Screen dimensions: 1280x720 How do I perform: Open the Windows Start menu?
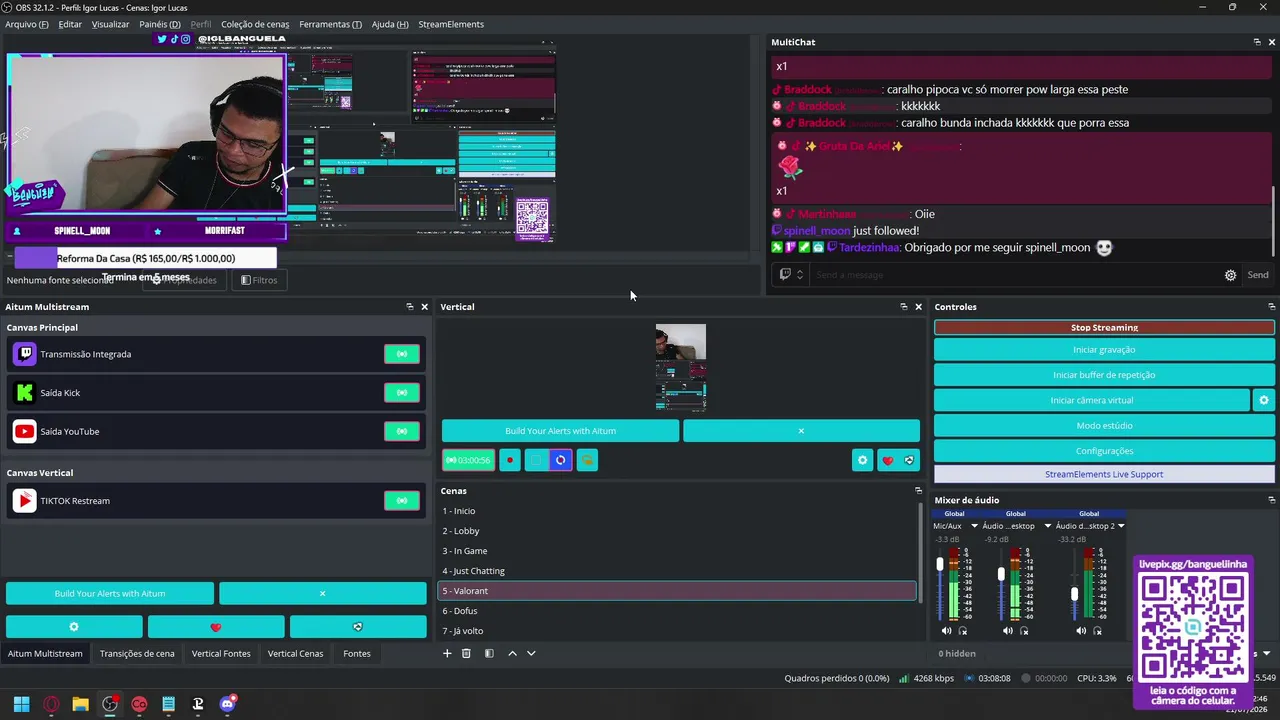coord(21,704)
